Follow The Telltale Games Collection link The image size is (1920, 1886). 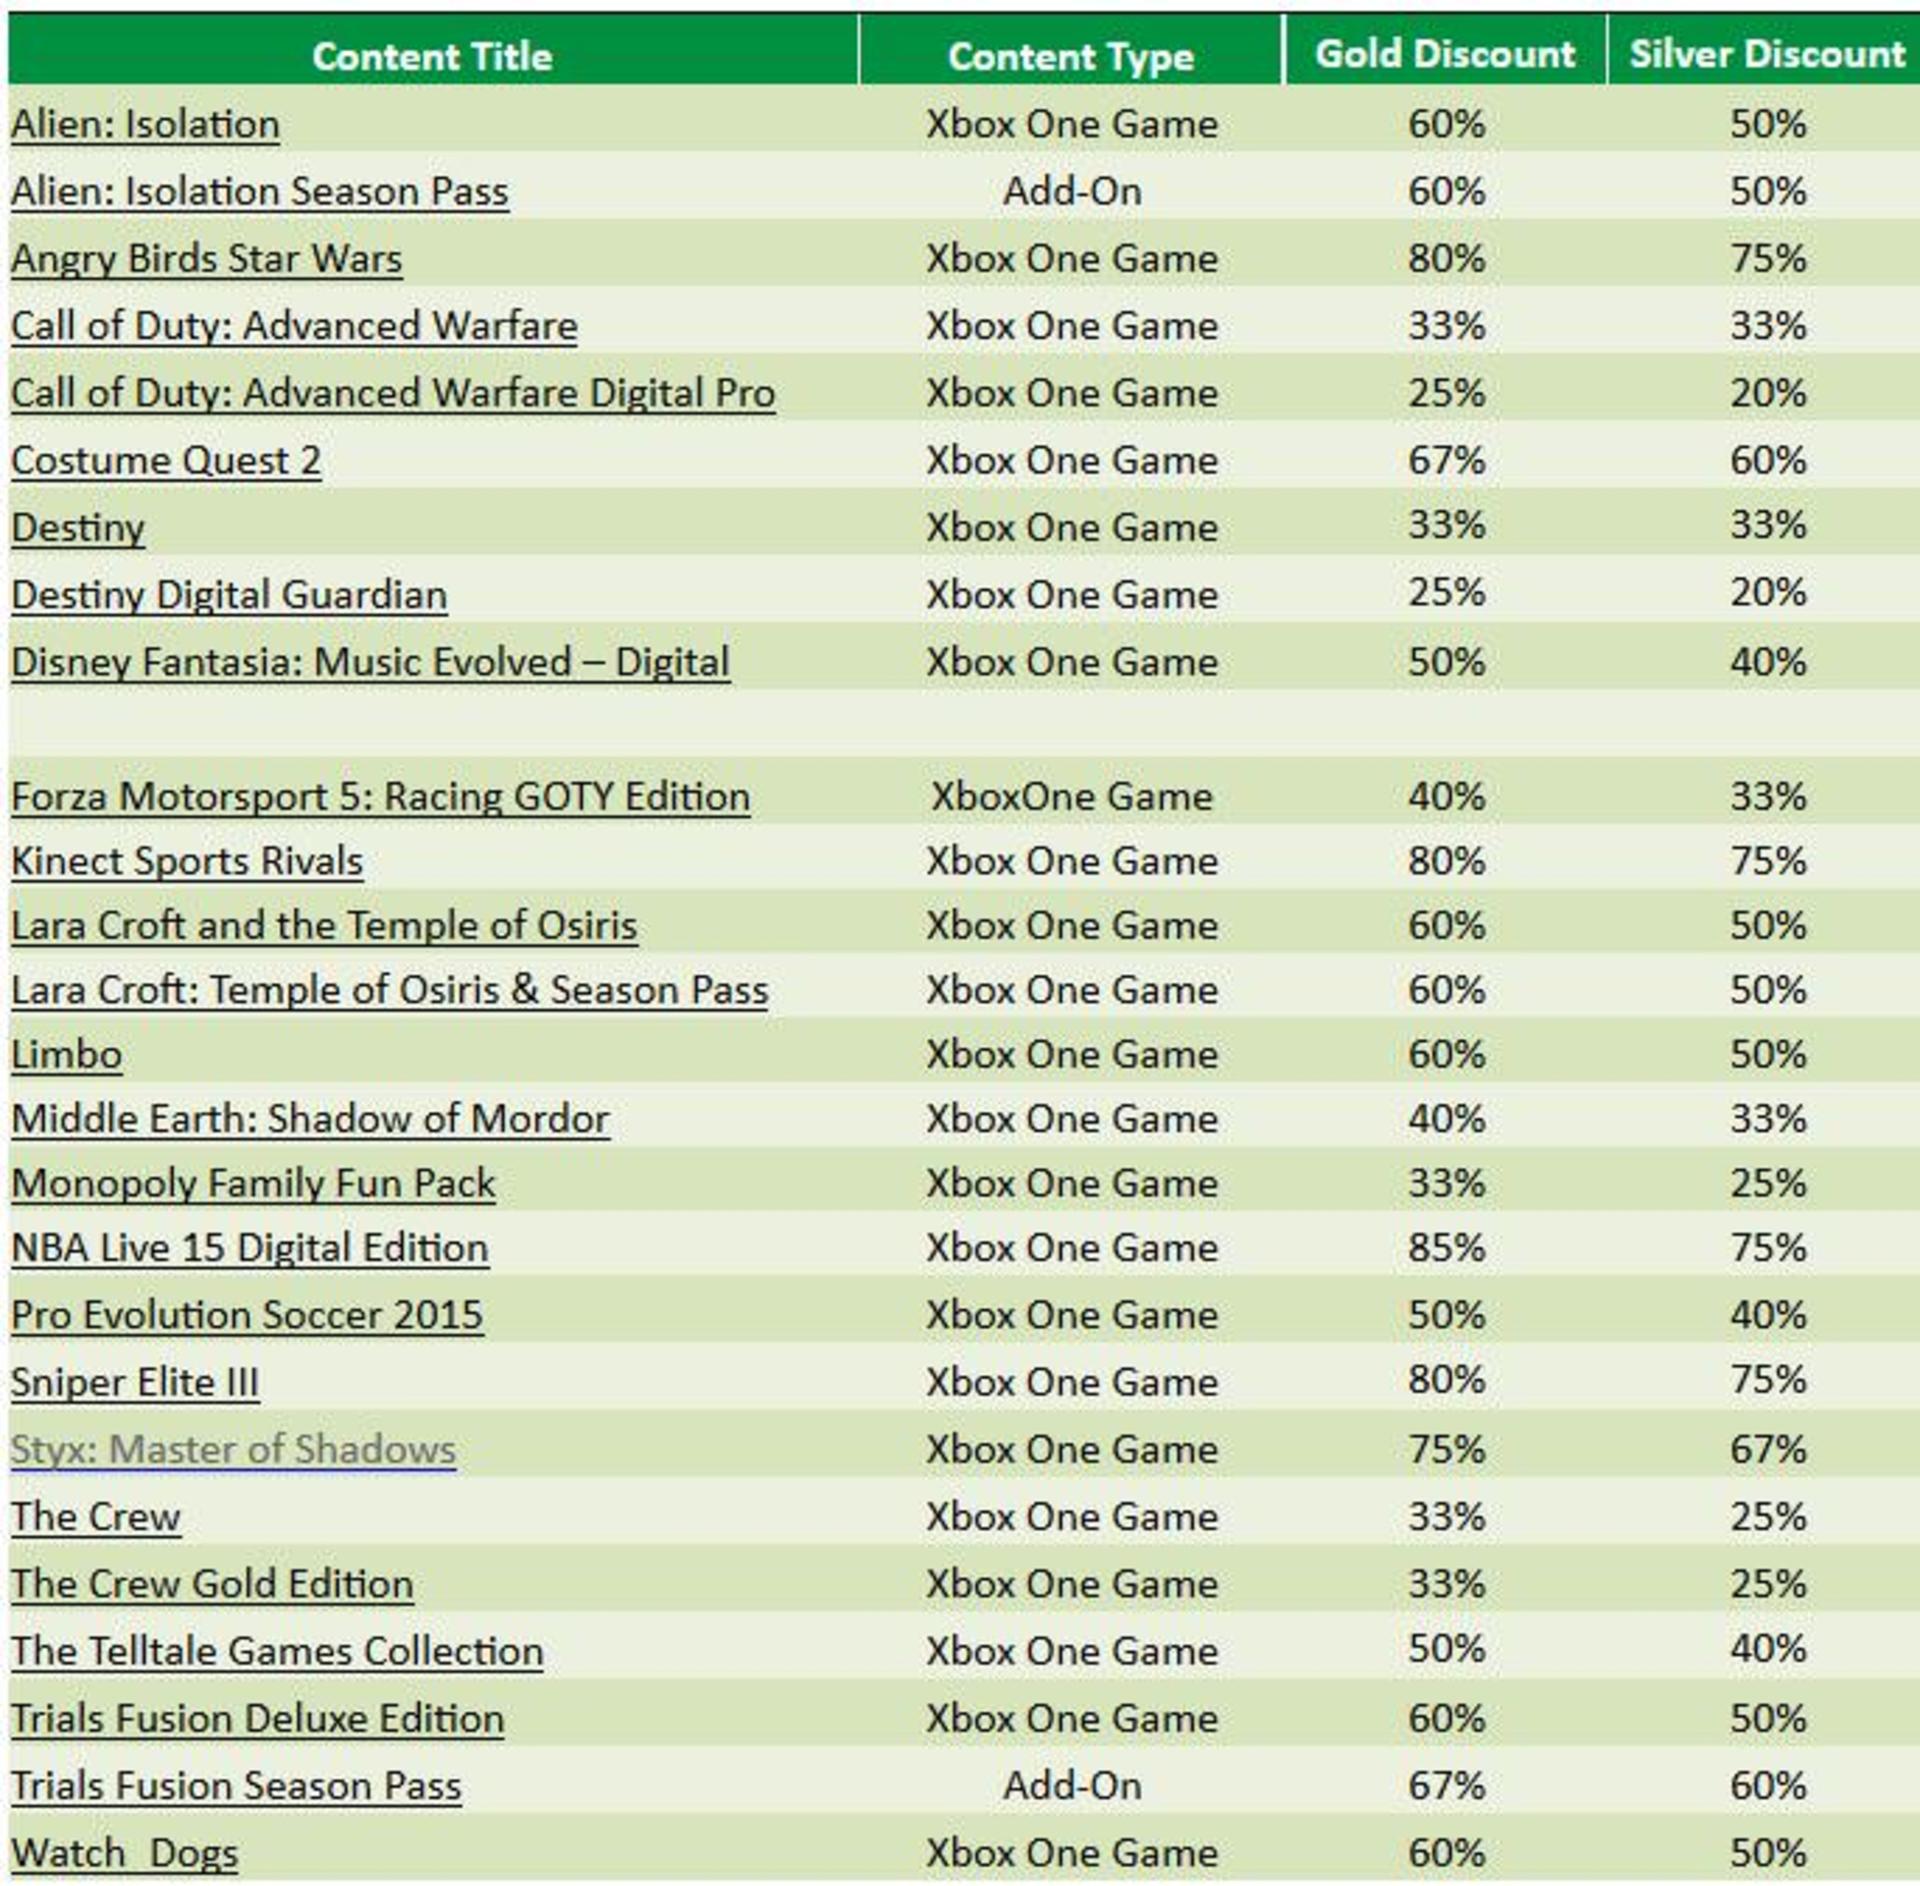(x=277, y=1651)
